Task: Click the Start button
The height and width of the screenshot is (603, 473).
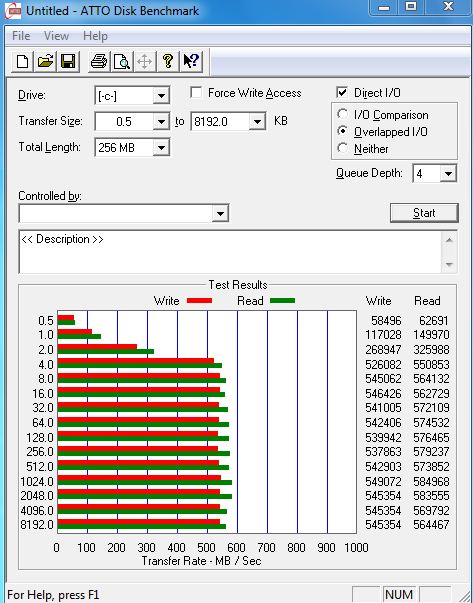Action: pos(424,213)
